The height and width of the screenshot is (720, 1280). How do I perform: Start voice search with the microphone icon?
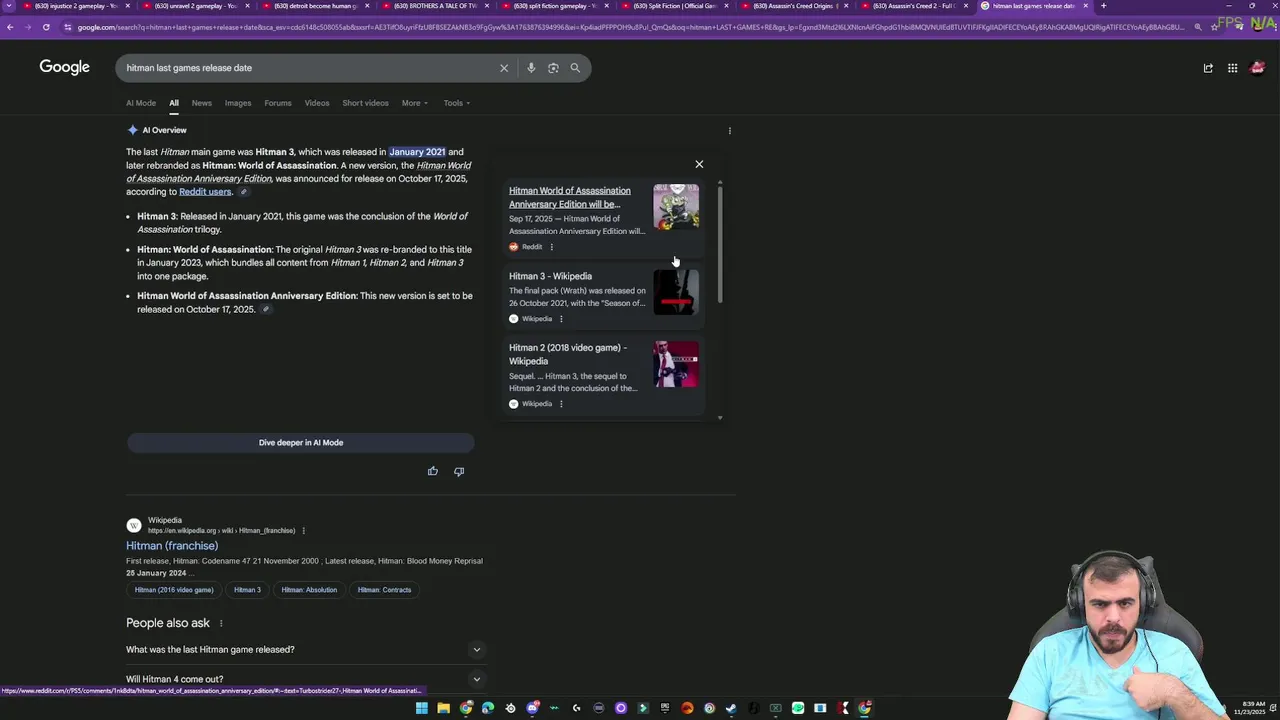click(531, 68)
